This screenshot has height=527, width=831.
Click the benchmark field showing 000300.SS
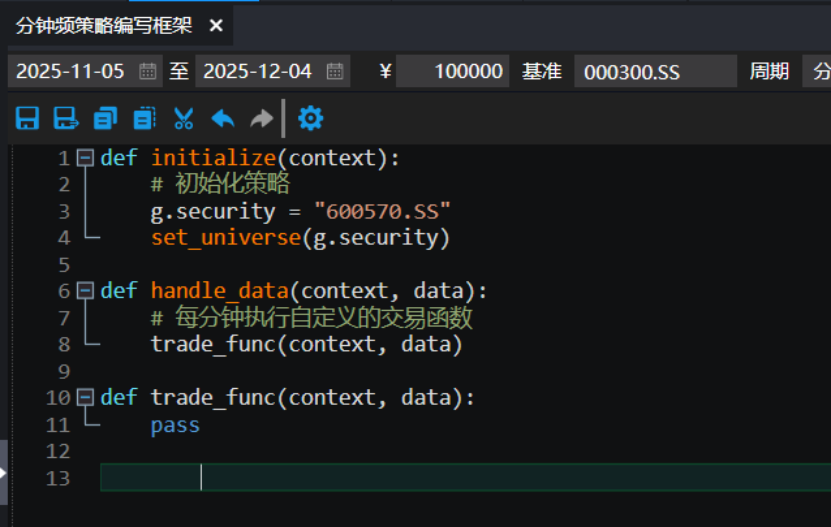coord(654,71)
